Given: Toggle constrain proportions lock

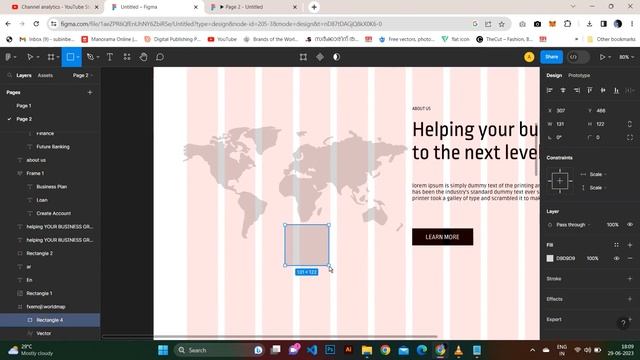Looking at the screenshot, I should (x=630, y=124).
